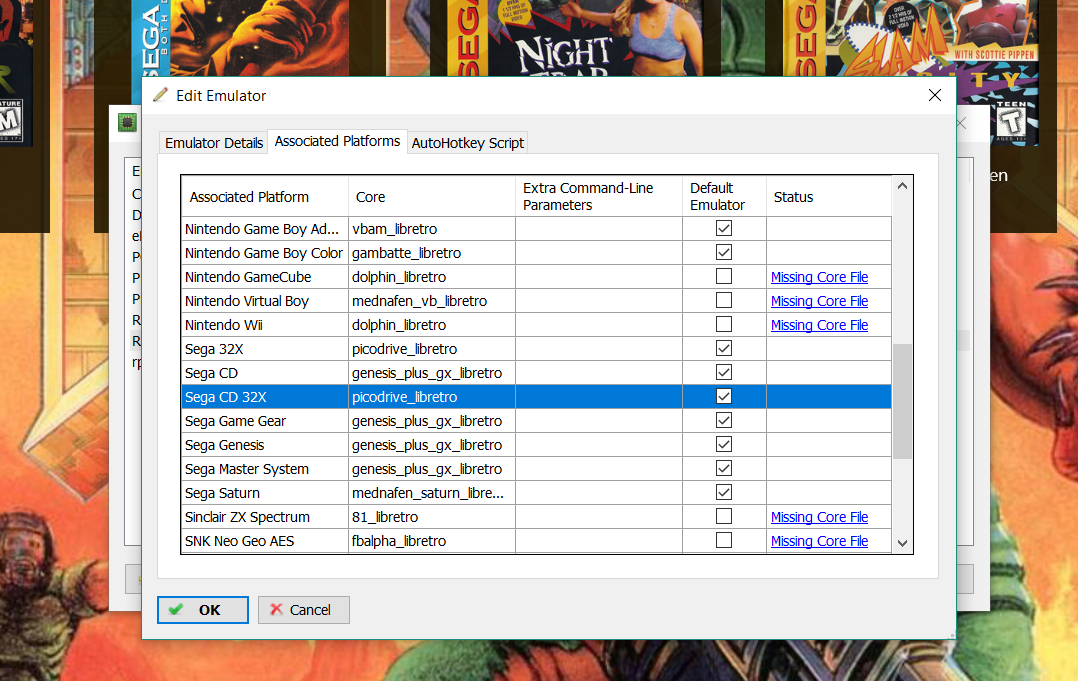
Task: Open Missing Core File link for SNK Neo Geo AES
Action: 819,541
